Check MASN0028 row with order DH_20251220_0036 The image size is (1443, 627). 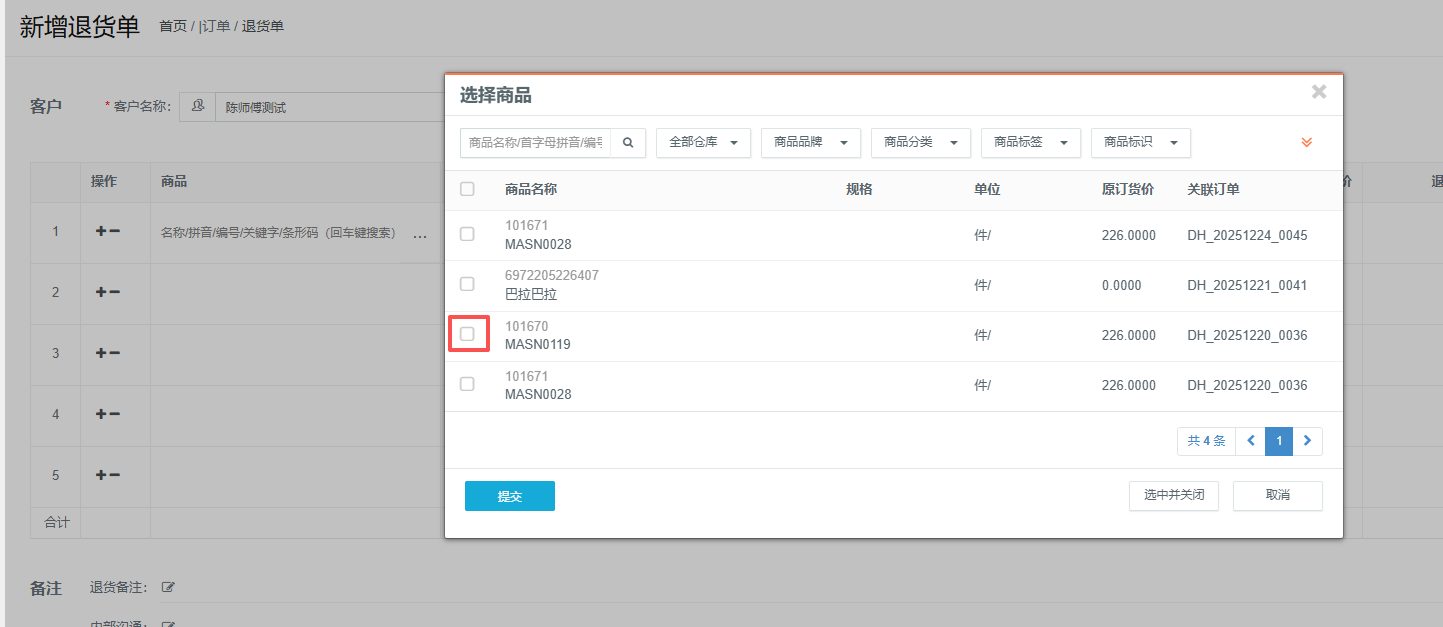pos(467,384)
